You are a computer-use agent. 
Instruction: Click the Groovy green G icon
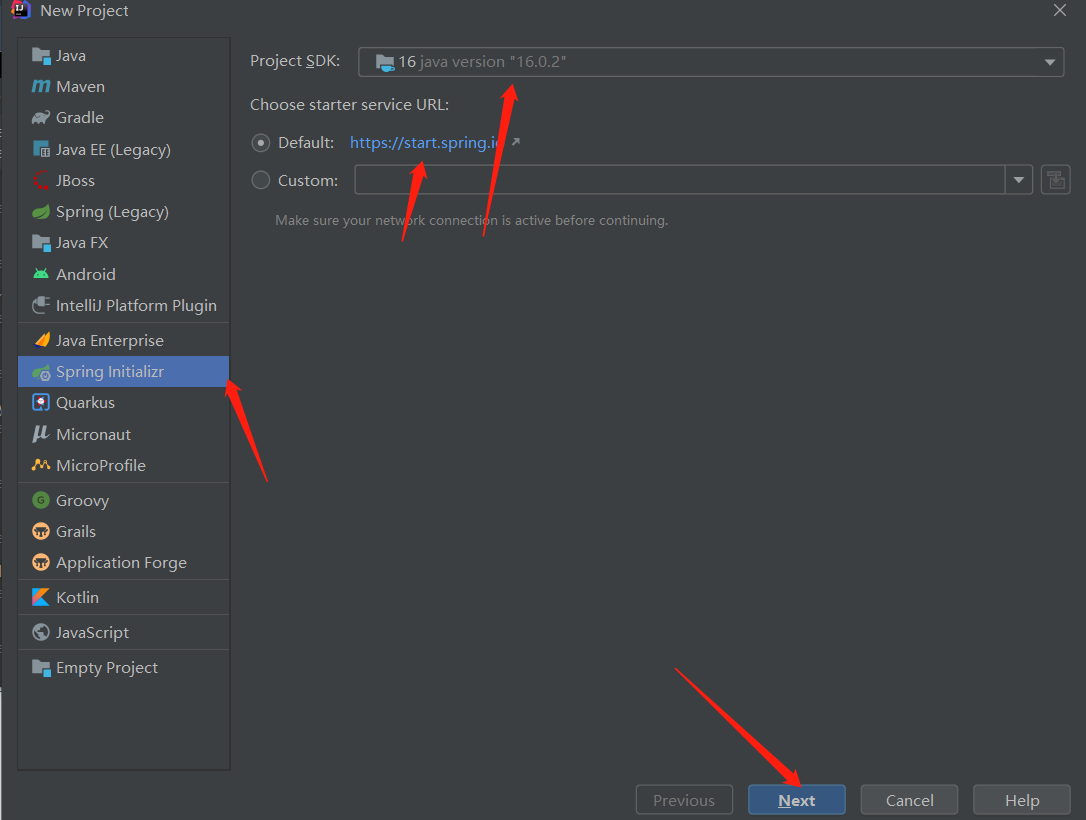(x=41, y=500)
